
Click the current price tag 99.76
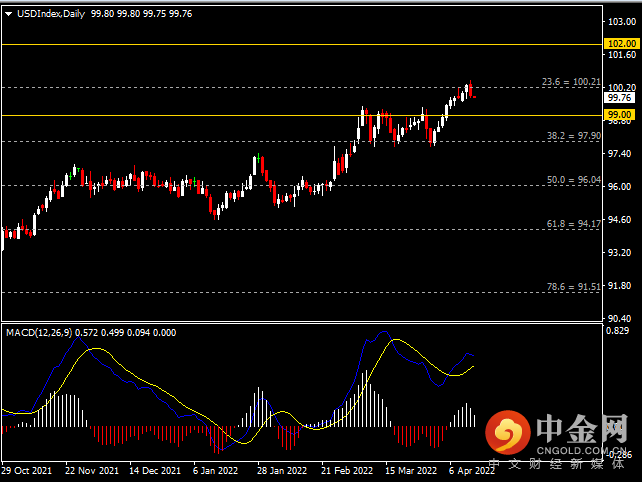coord(619,97)
